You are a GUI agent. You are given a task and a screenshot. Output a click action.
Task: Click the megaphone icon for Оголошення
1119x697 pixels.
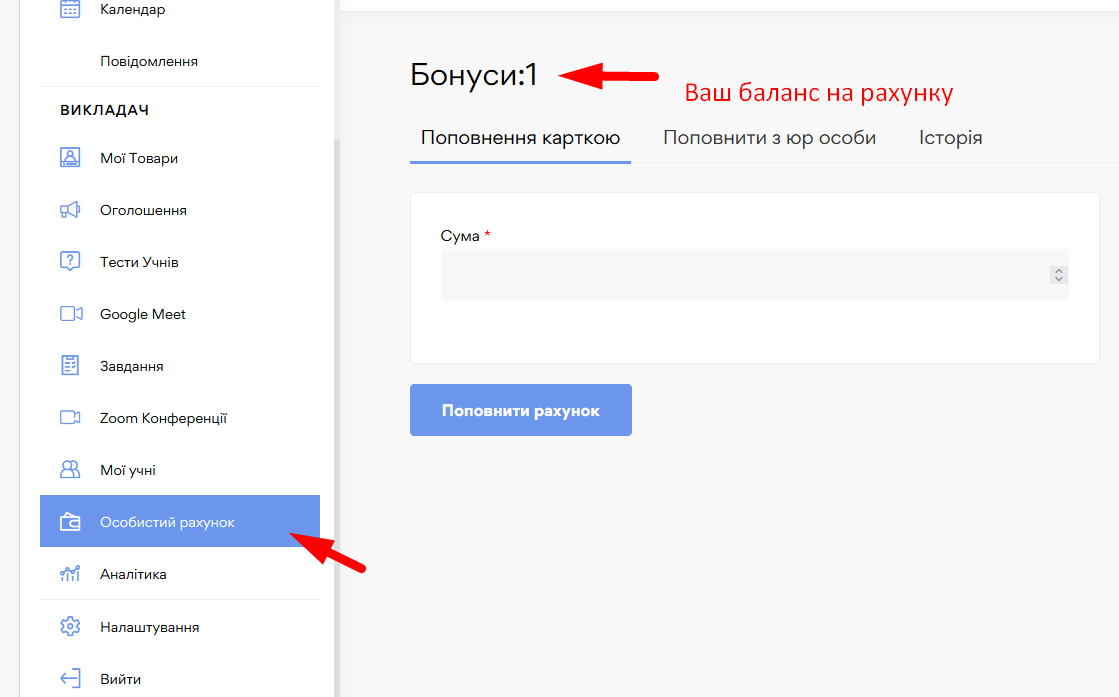pos(70,210)
